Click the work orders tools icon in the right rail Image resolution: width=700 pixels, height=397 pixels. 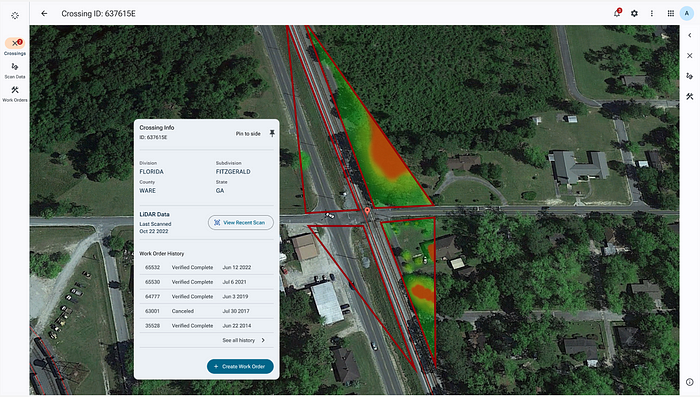tap(690, 96)
